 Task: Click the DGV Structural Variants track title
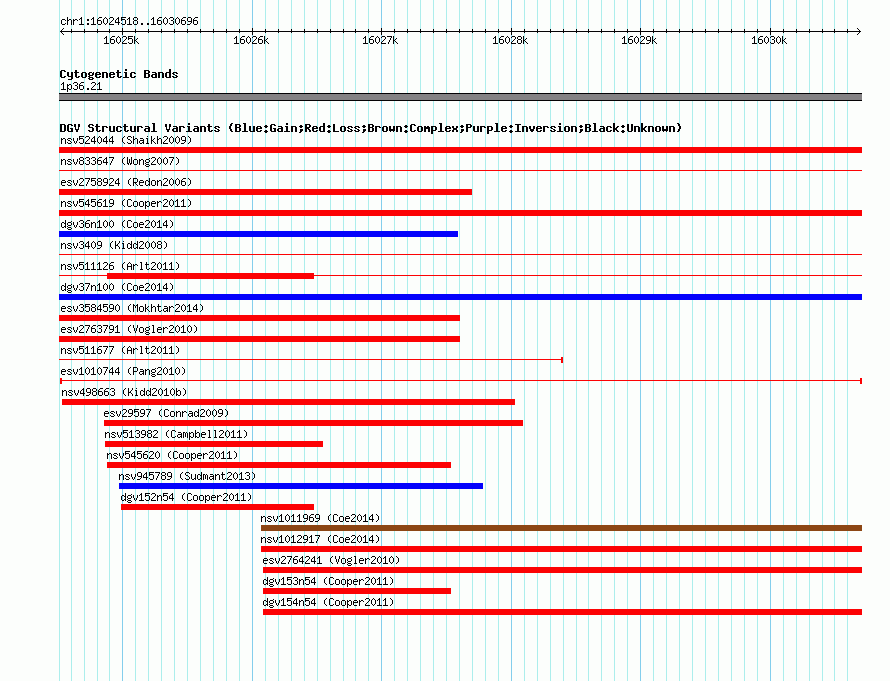(371, 128)
